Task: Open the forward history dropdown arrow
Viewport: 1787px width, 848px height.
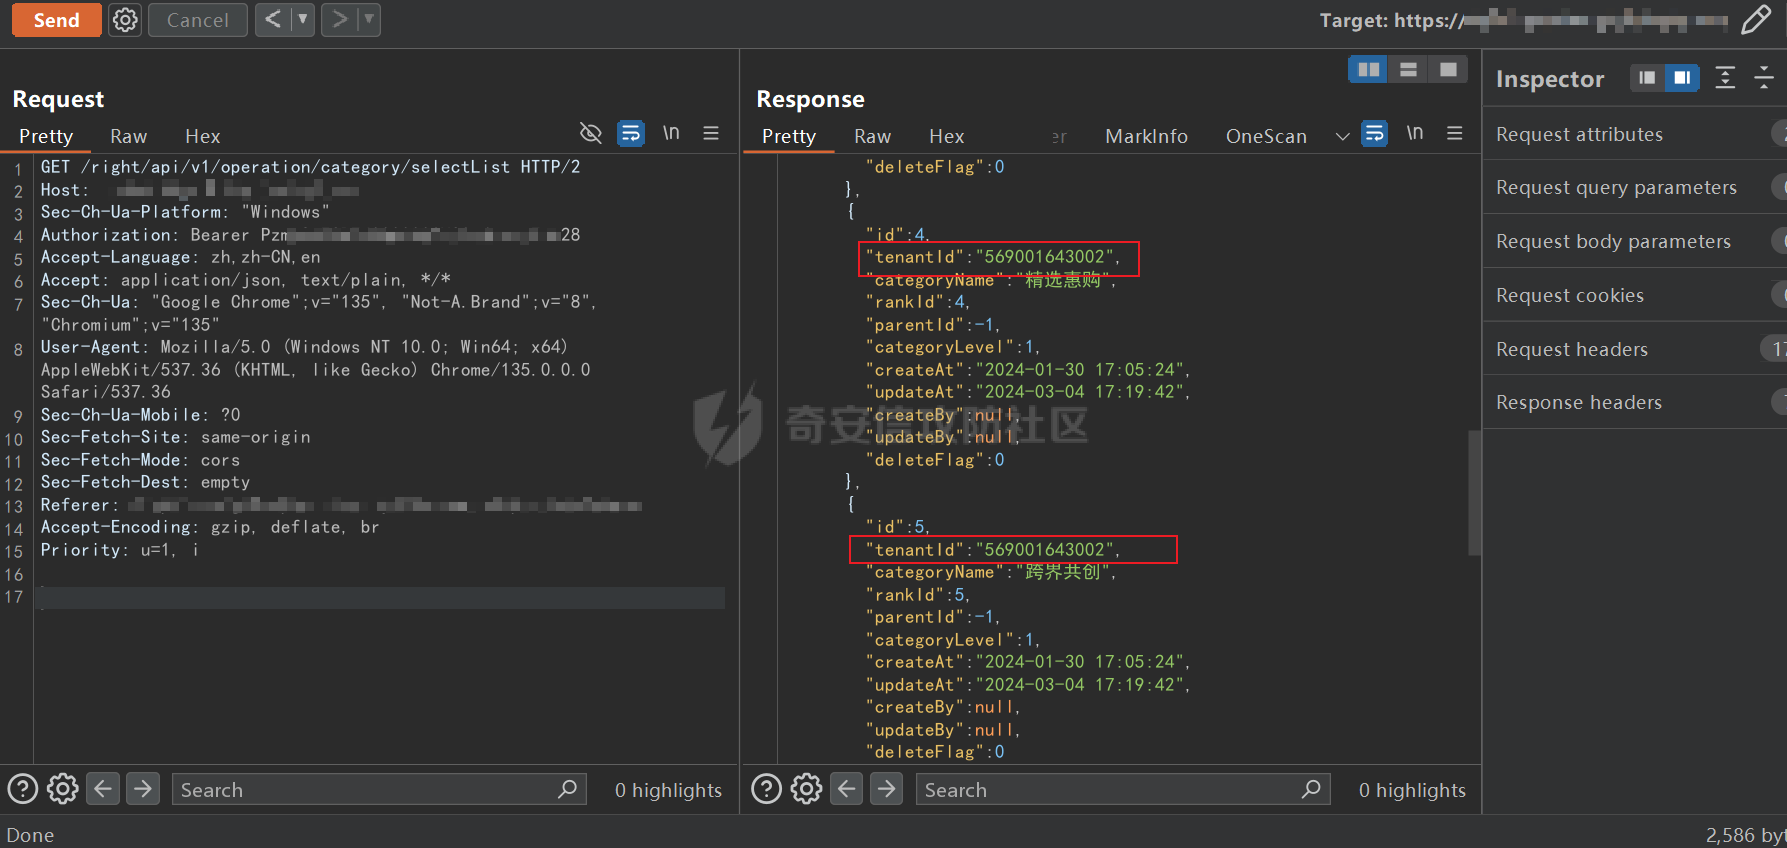Action: point(369,19)
